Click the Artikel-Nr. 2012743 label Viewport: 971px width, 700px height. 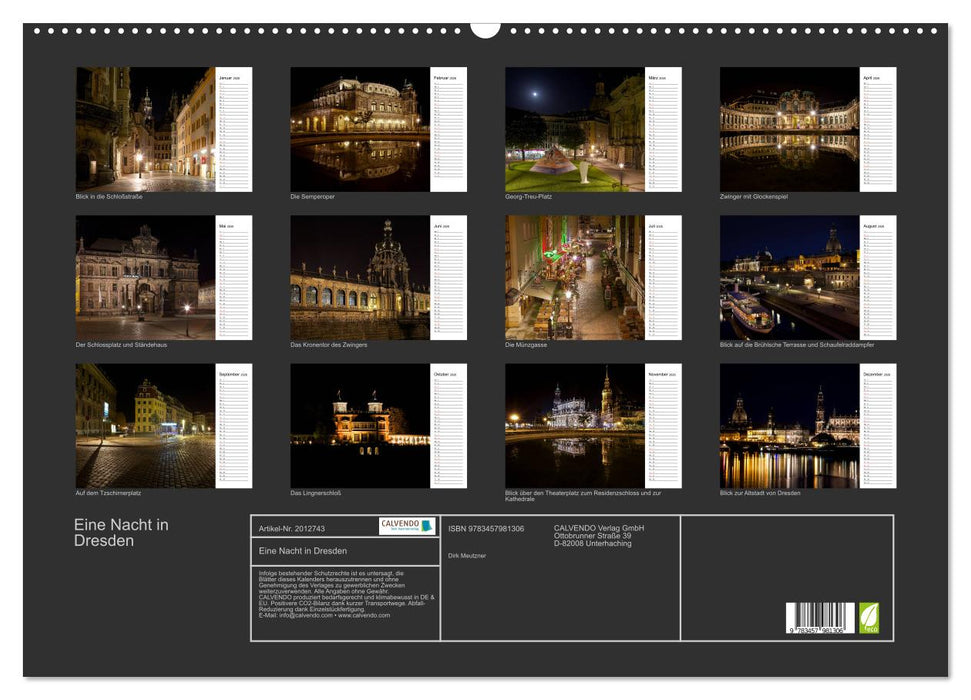(292, 529)
